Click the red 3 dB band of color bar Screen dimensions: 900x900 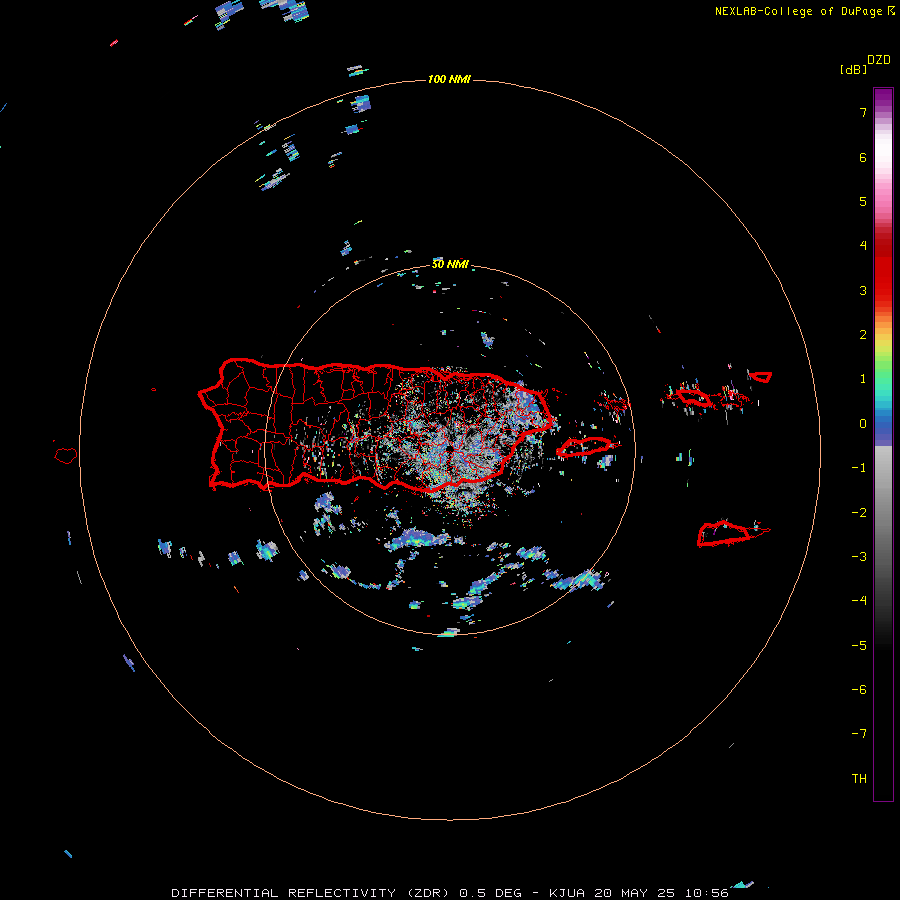tap(883, 290)
